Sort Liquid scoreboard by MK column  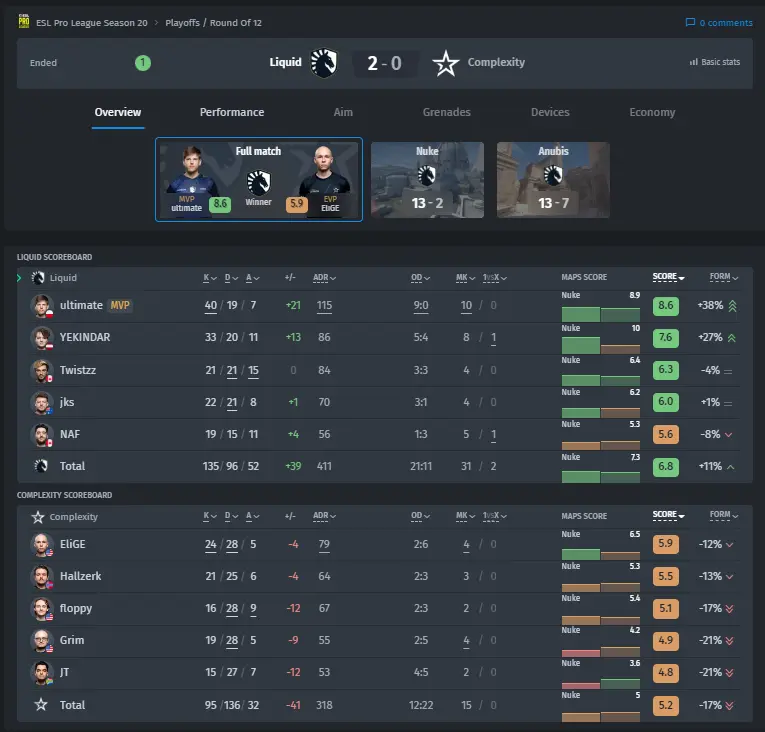click(x=465, y=278)
